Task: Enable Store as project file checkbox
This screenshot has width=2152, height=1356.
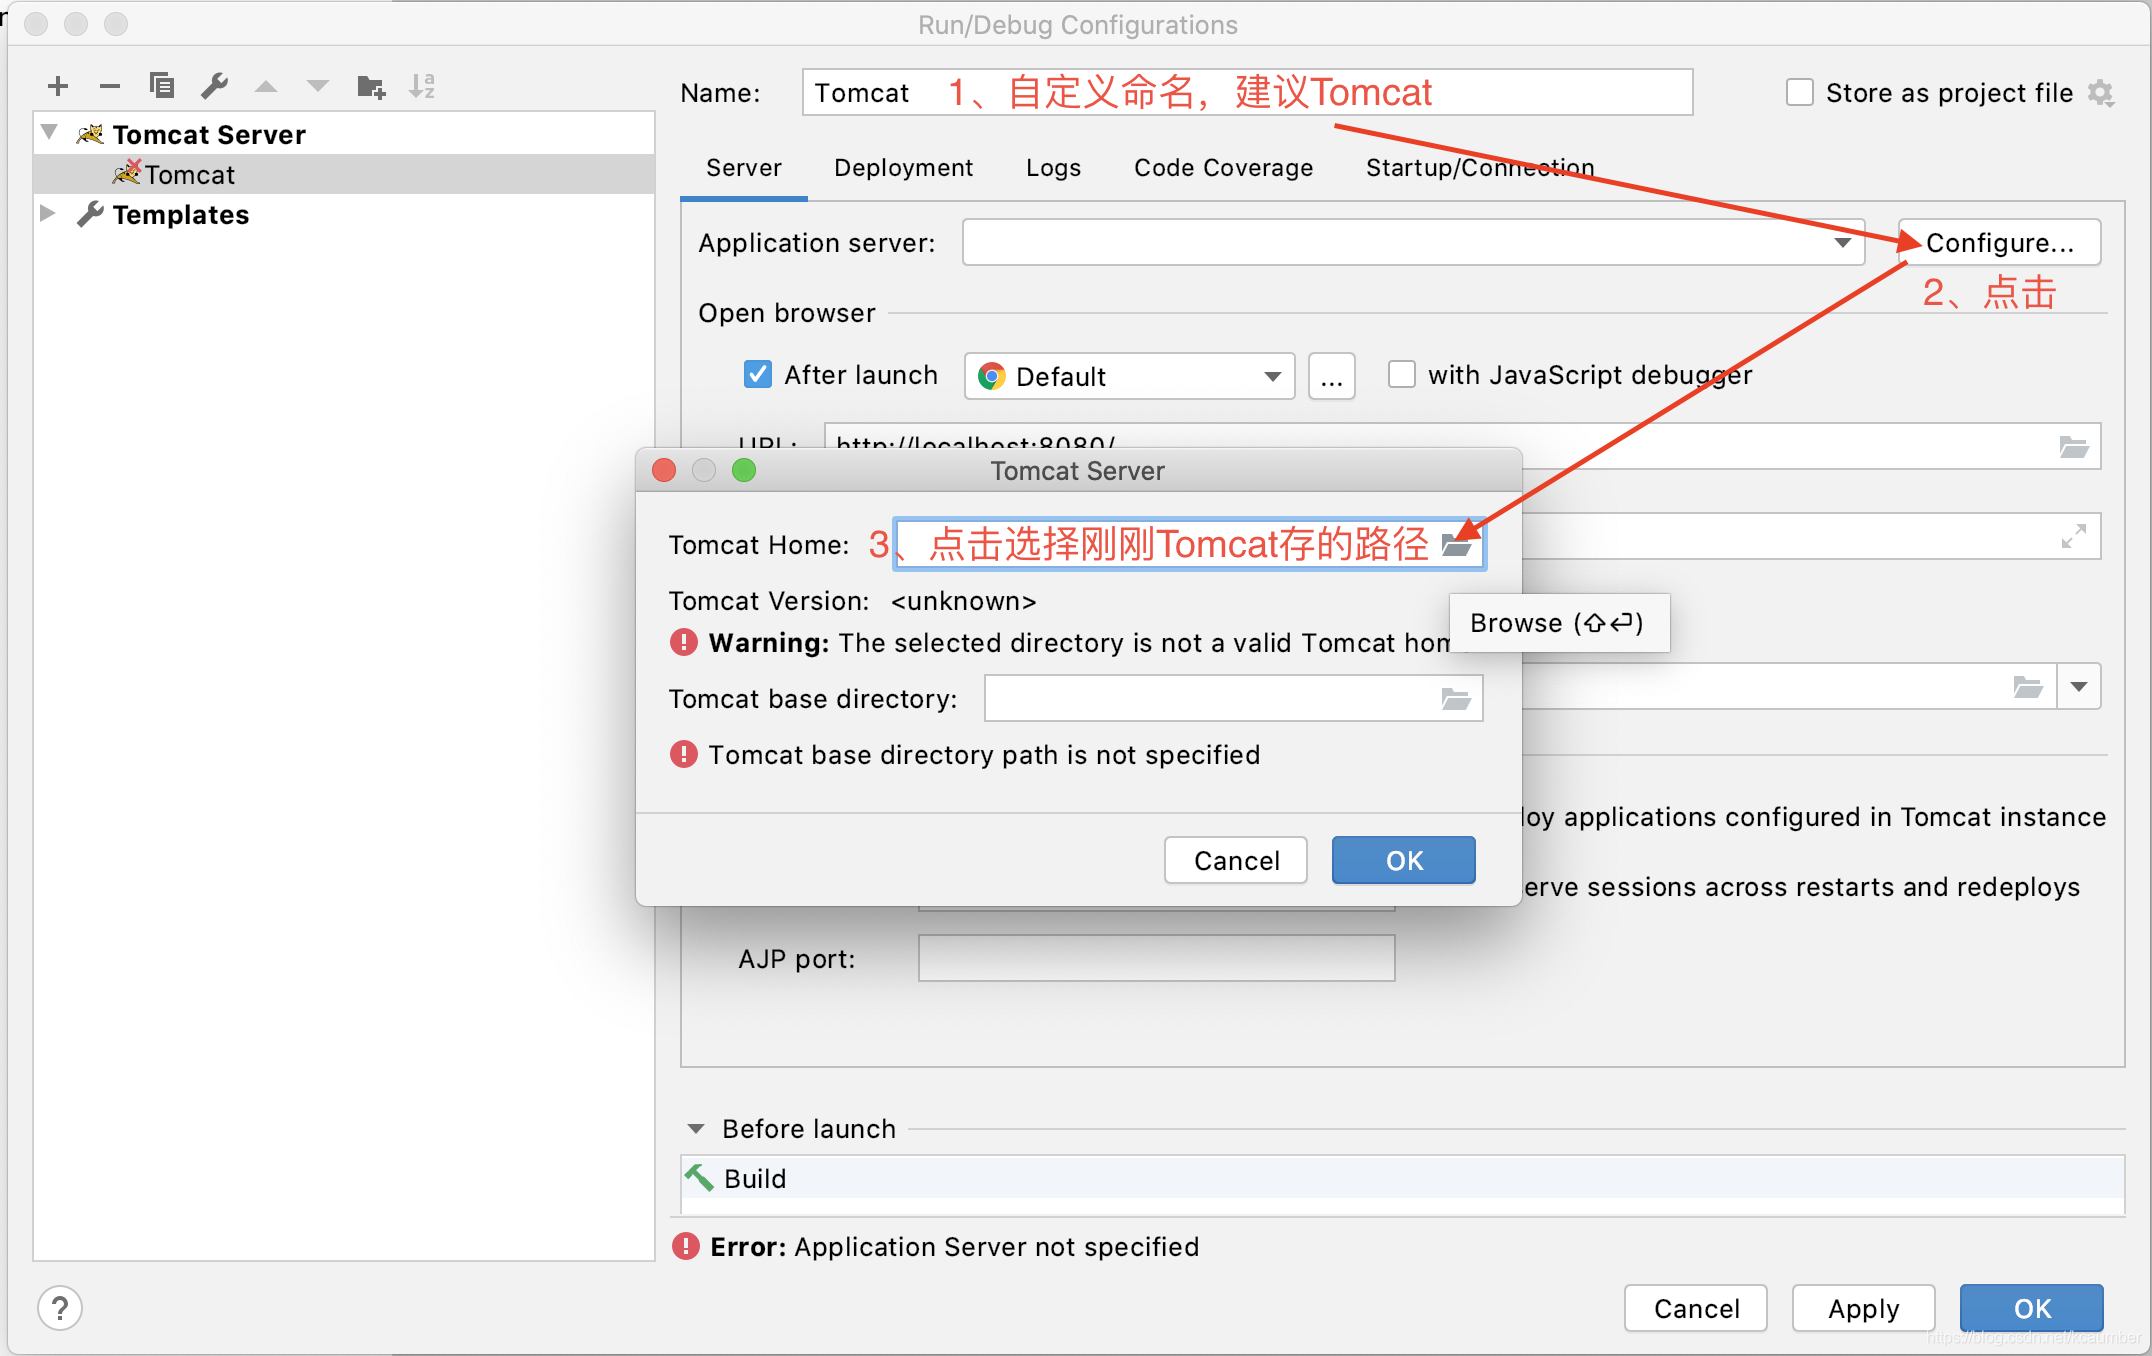Action: pos(1800,93)
